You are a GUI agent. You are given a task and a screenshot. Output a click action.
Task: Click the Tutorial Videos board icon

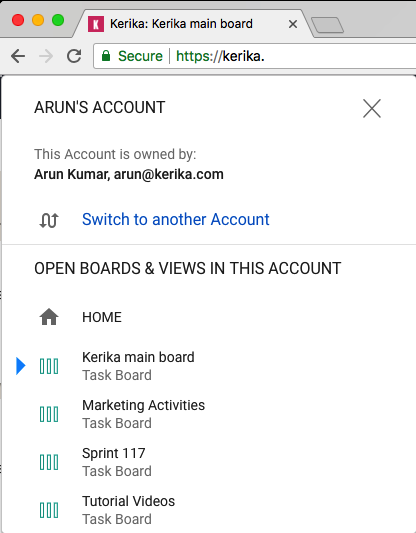coord(49,510)
